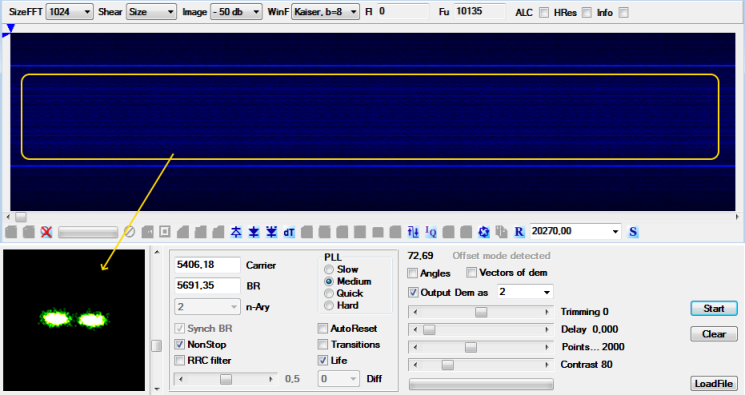
Task: Click the Fl frequency input field
Action: [403, 11]
